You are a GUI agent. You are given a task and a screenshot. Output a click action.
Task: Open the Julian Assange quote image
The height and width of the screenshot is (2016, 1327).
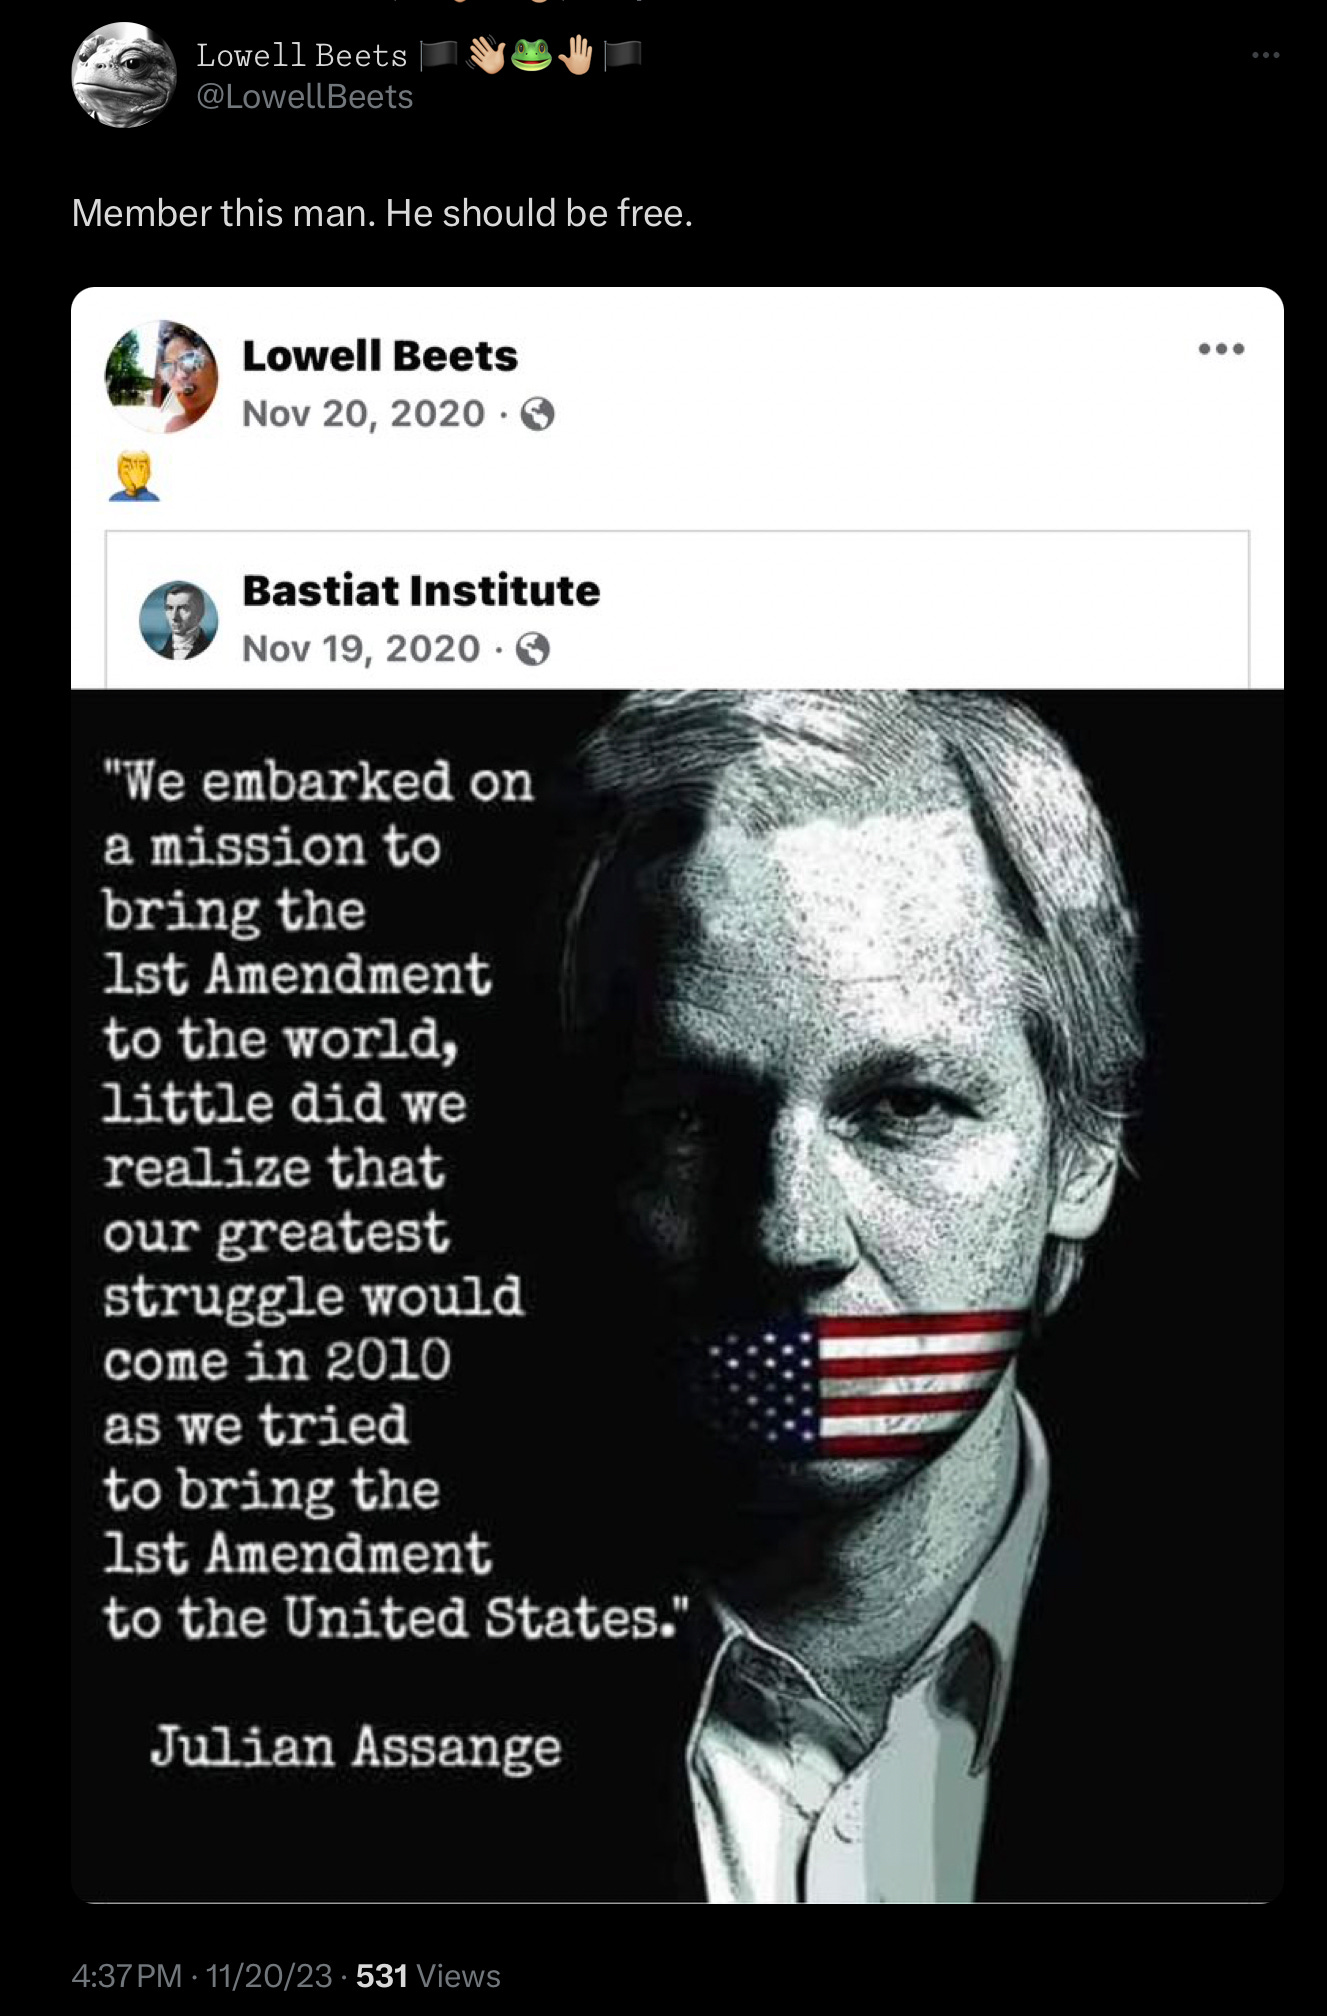[677, 1296]
